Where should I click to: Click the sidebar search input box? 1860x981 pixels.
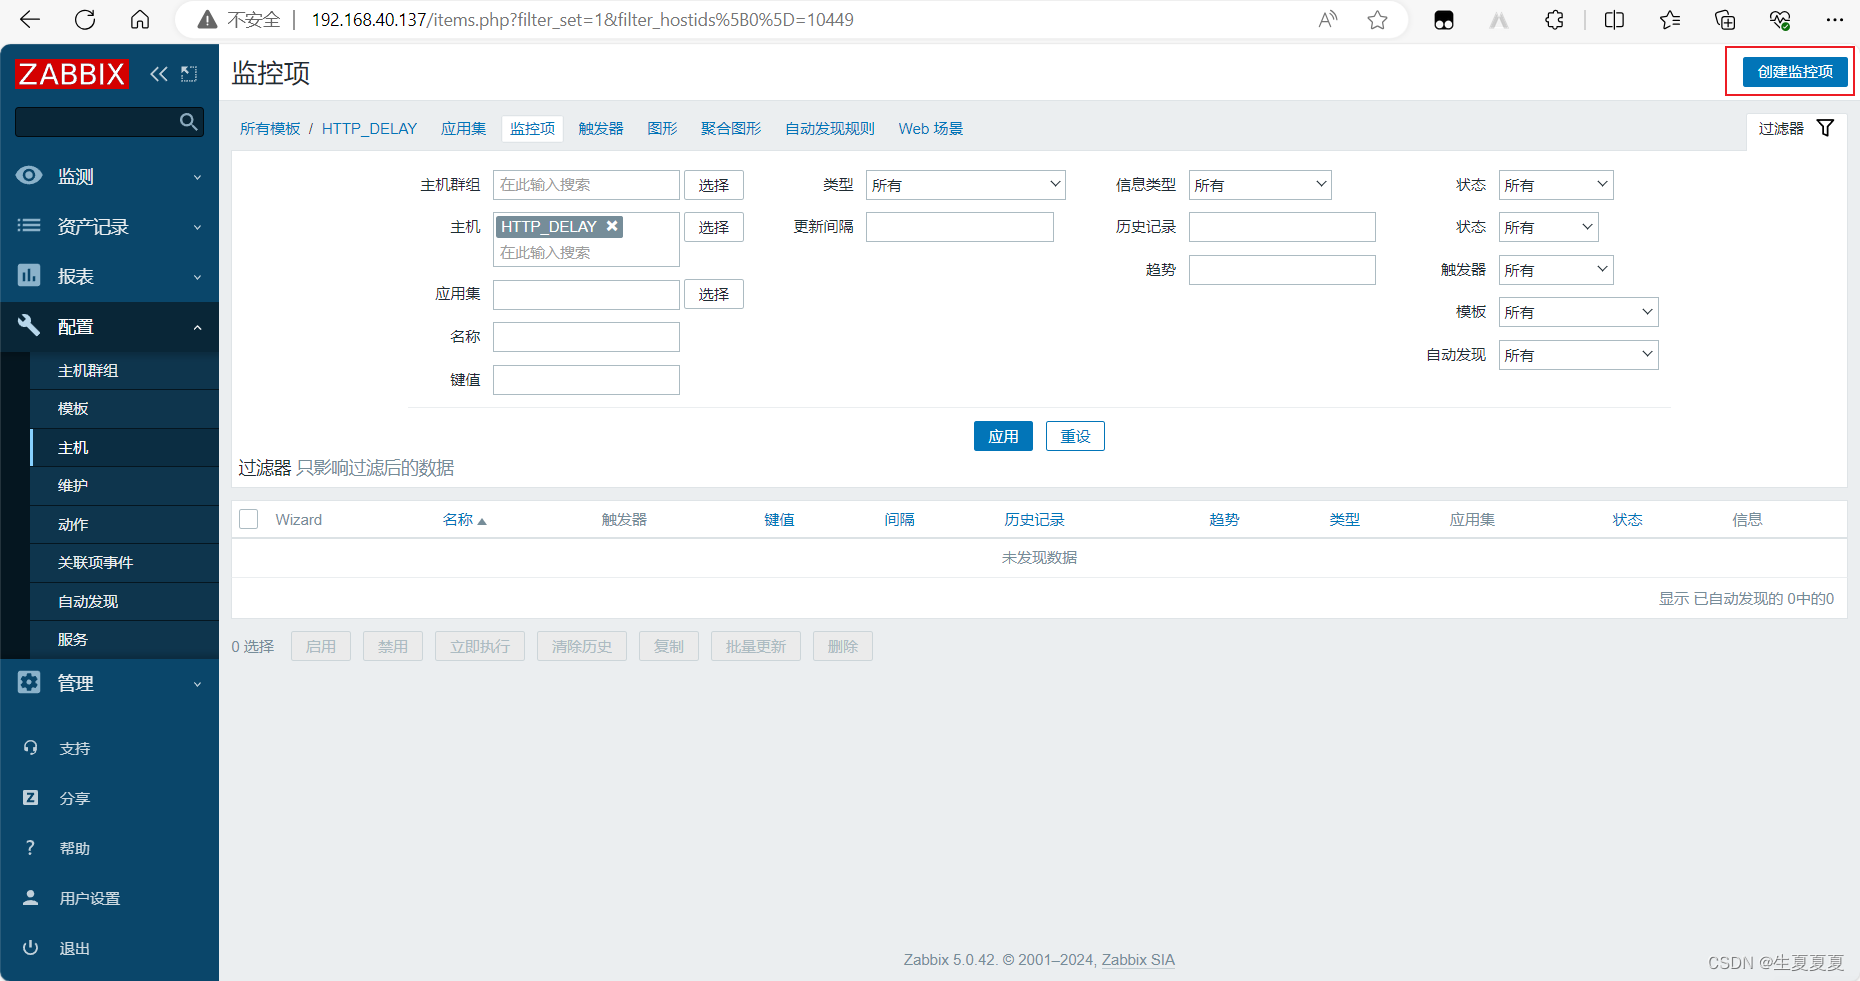tap(109, 122)
